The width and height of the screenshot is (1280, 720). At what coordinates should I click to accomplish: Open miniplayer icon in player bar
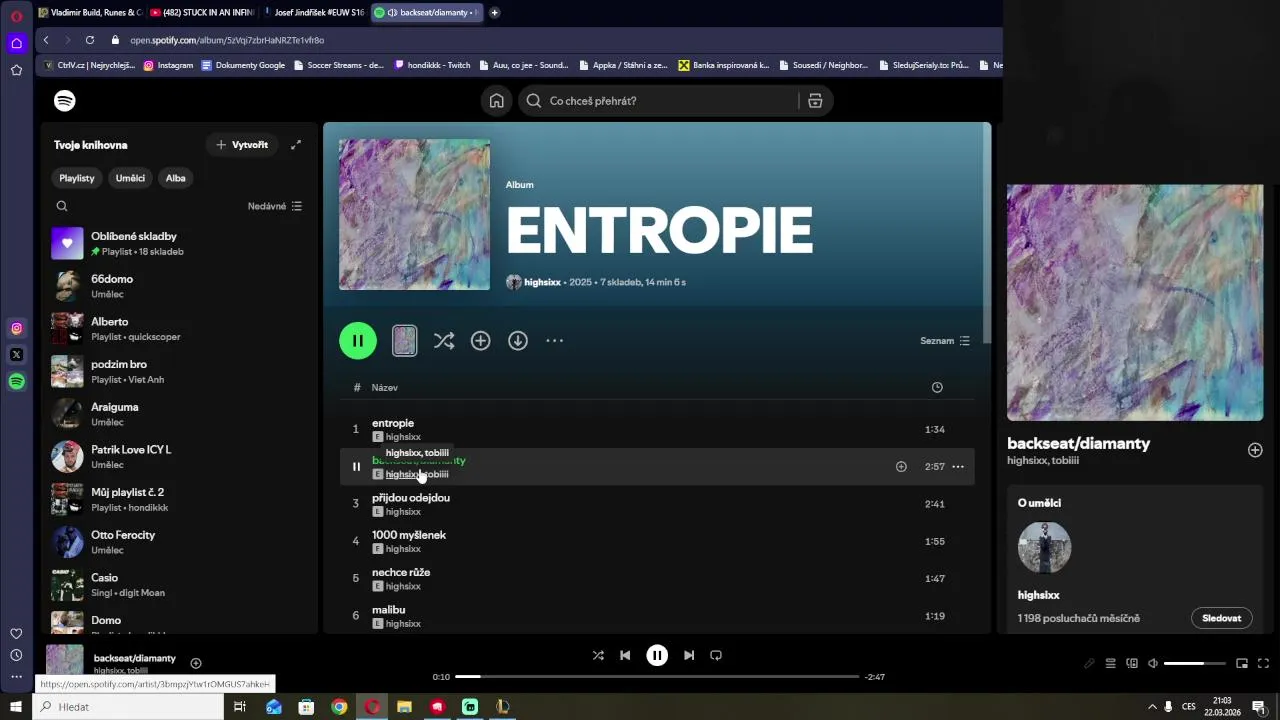1242,663
